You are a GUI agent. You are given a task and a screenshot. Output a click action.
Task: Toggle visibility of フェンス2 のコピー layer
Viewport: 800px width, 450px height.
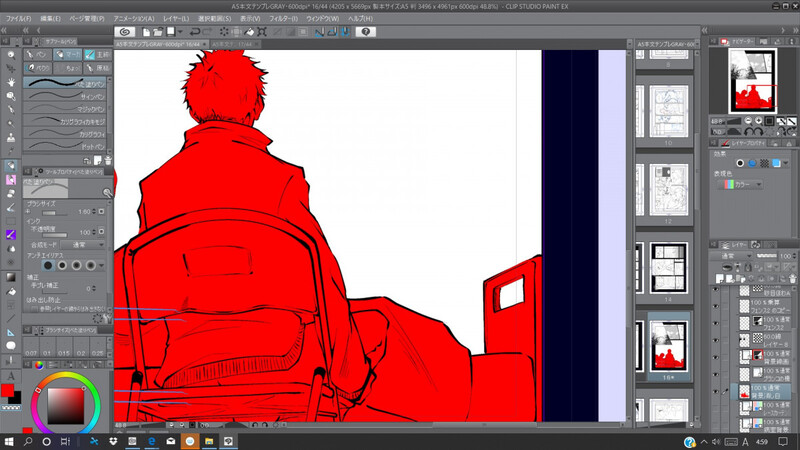click(x=716, y=306)
